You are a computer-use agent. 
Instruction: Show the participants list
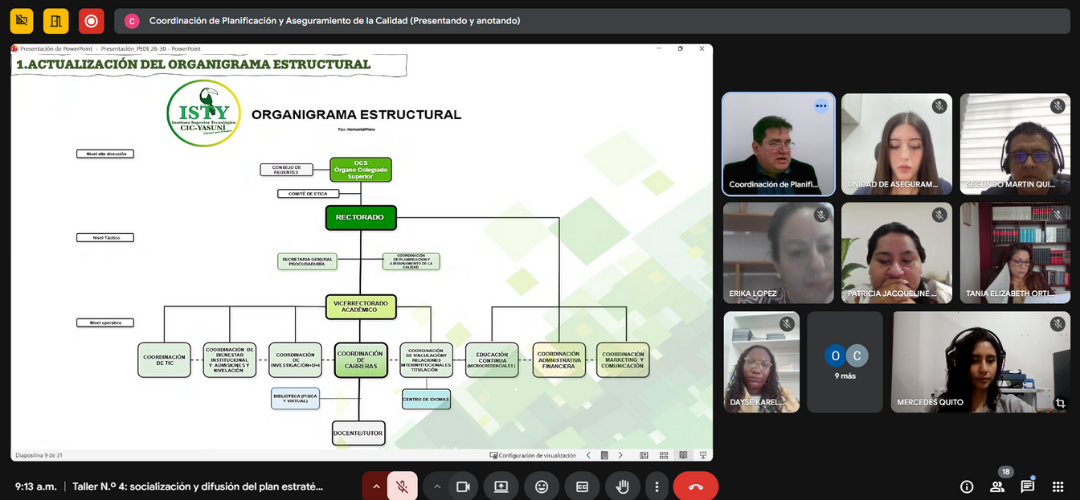[x=997, y=486]
